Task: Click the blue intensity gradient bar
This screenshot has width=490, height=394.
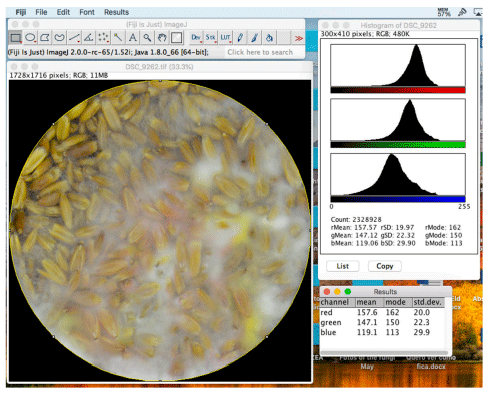Action: [x=398, y=199]
